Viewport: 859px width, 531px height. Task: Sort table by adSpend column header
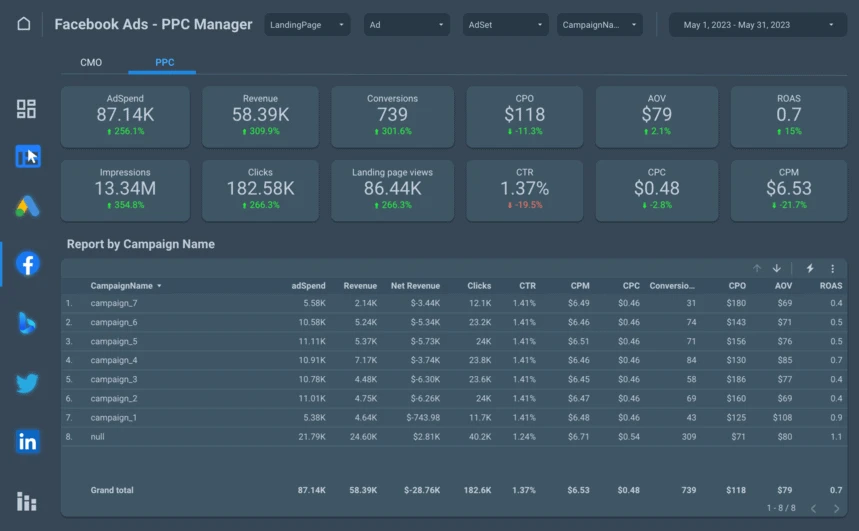[308, 286]
